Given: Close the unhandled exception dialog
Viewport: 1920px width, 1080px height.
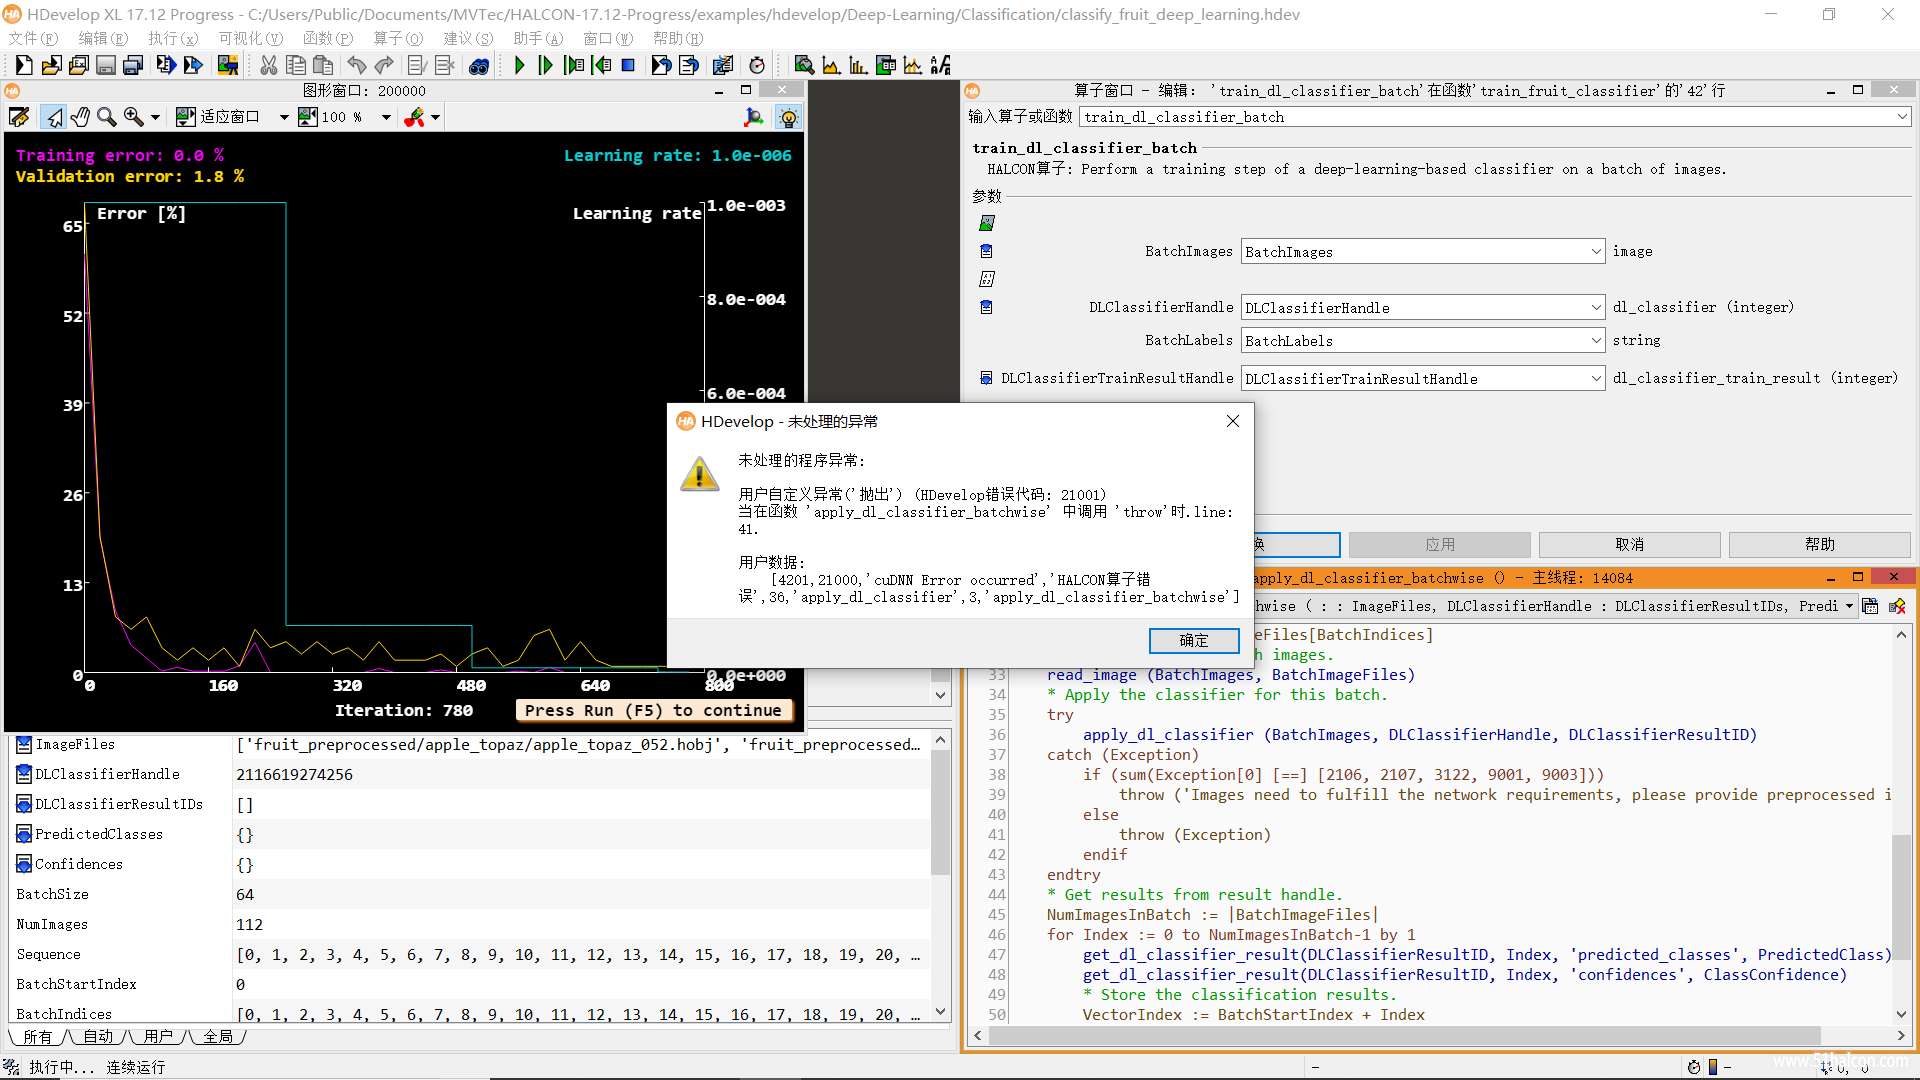Looking at the screenshot, I should [x=1233, y=421].
